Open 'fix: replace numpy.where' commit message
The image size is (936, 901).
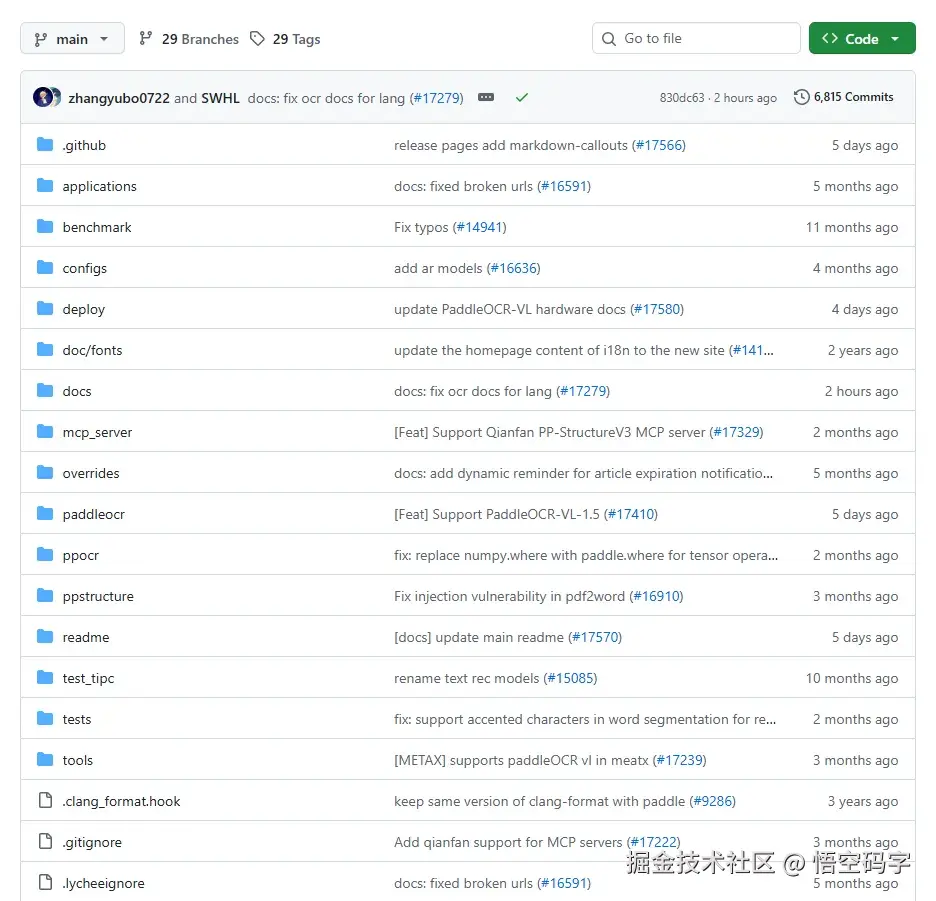coord(586,556)
